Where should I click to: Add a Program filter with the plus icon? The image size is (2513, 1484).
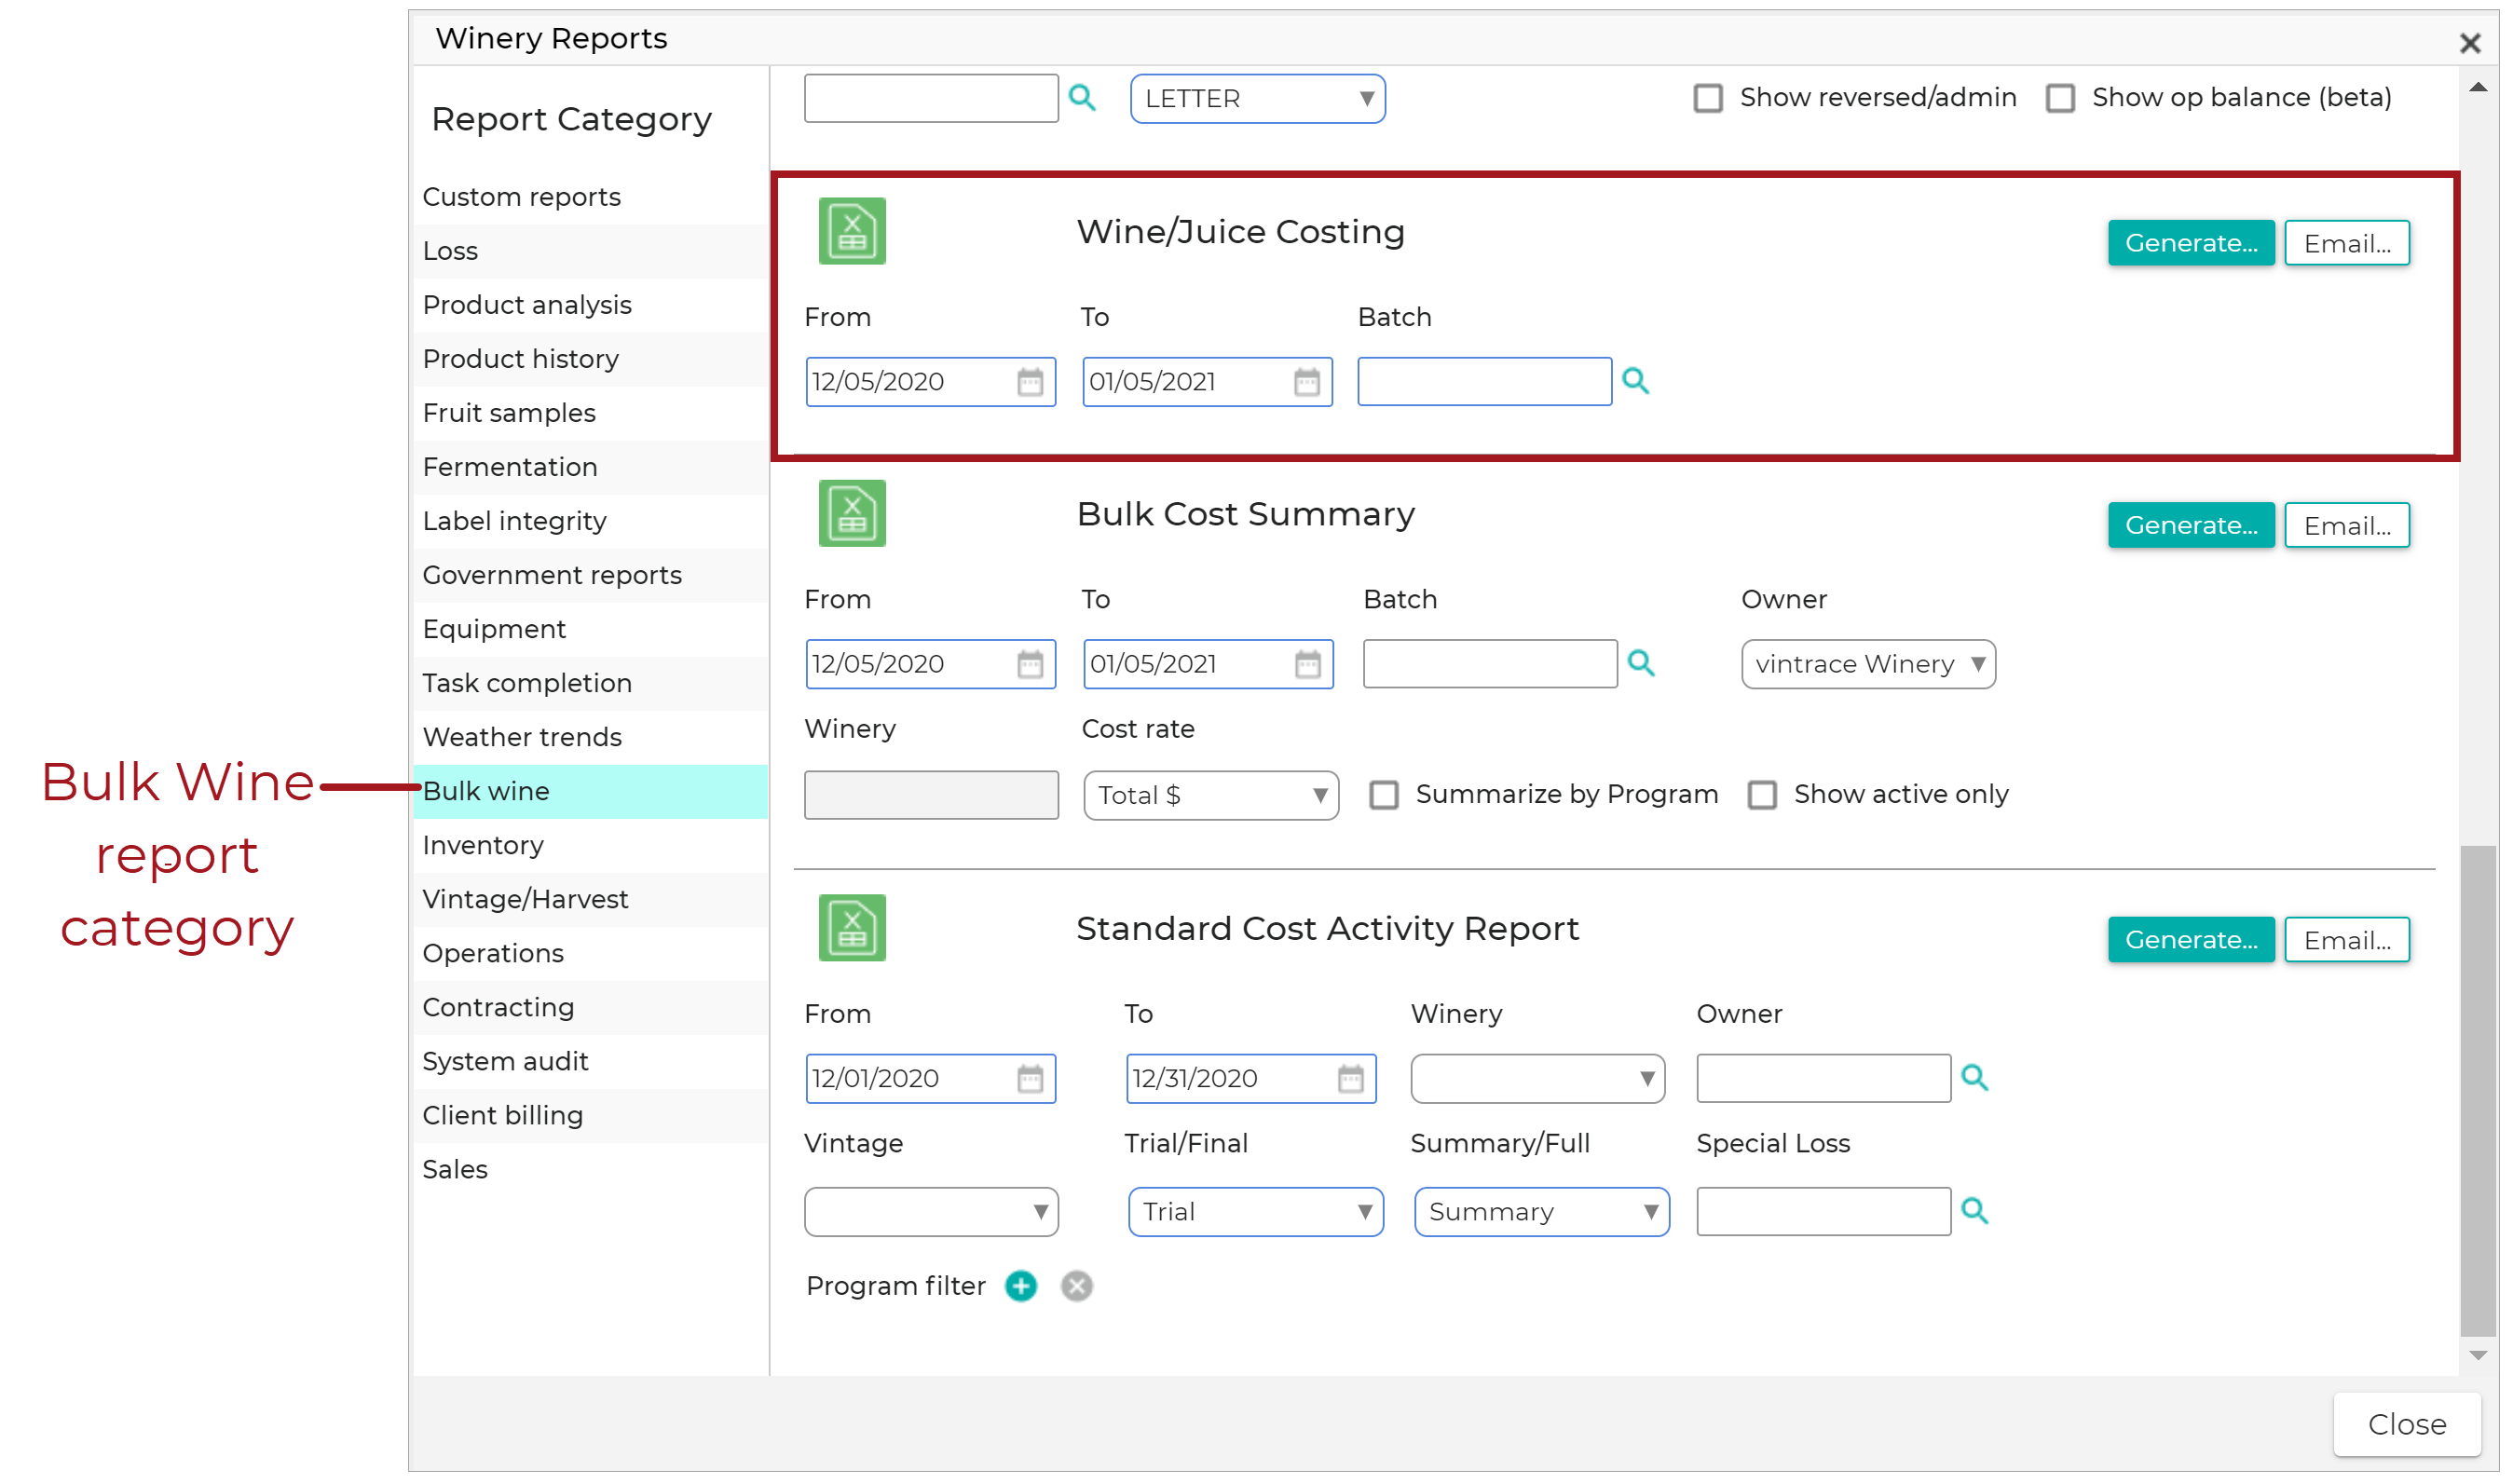tap(1020, 1285)
